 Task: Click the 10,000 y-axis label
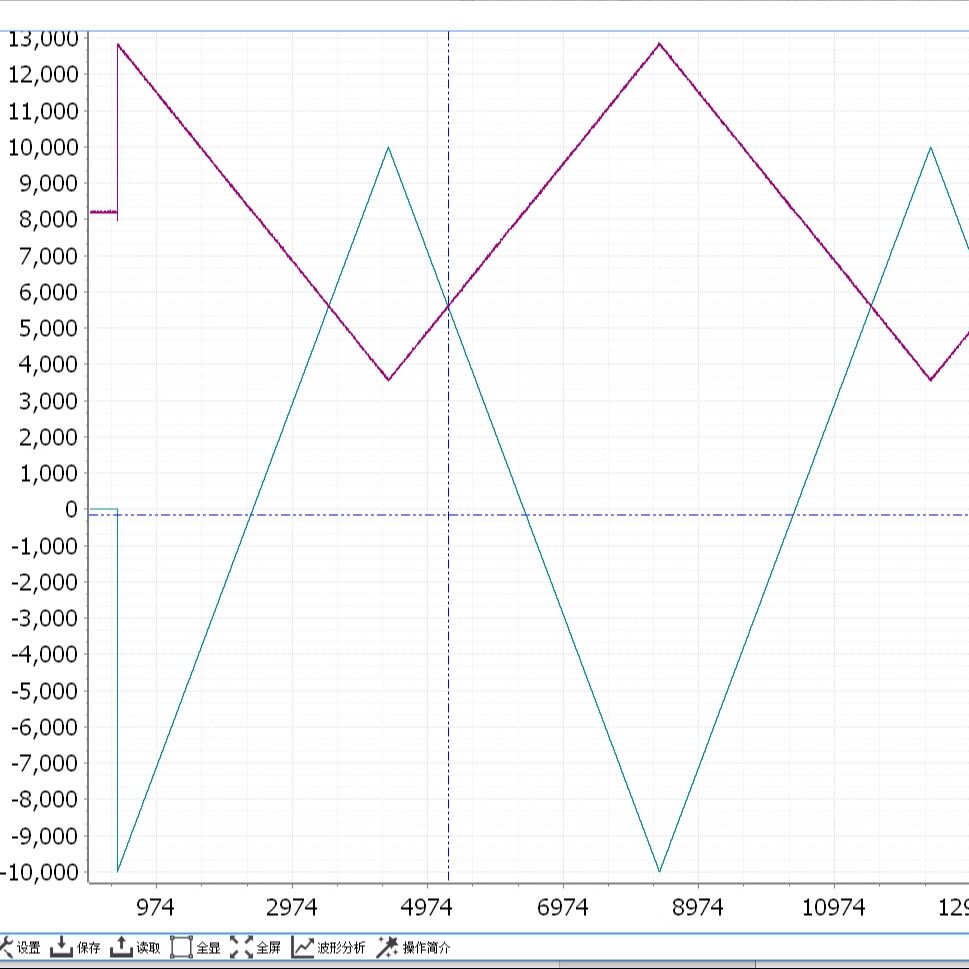point(43,147)
